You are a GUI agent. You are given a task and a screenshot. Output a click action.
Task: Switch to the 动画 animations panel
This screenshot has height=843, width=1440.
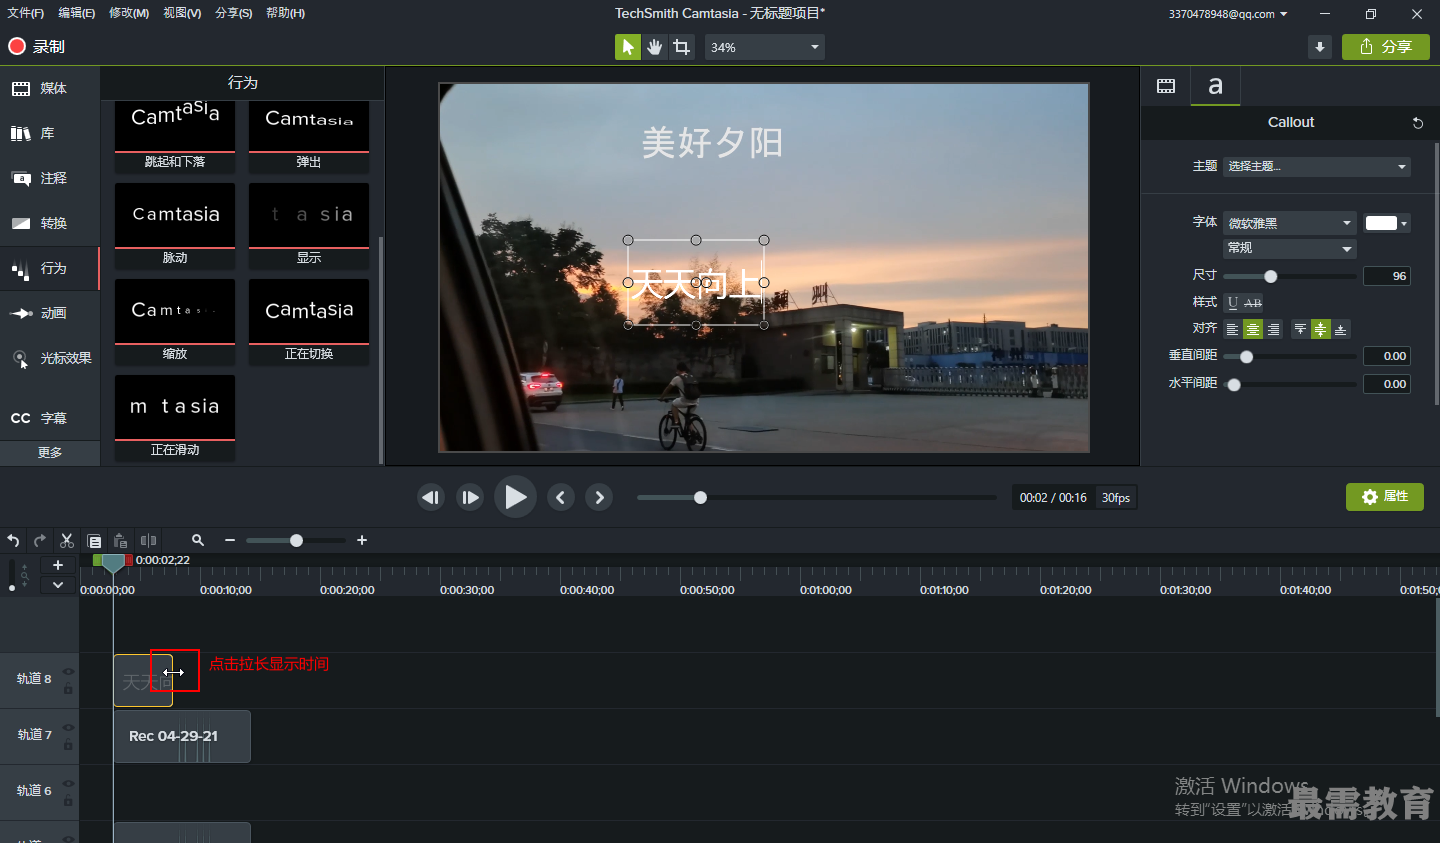tap(50, 314)
